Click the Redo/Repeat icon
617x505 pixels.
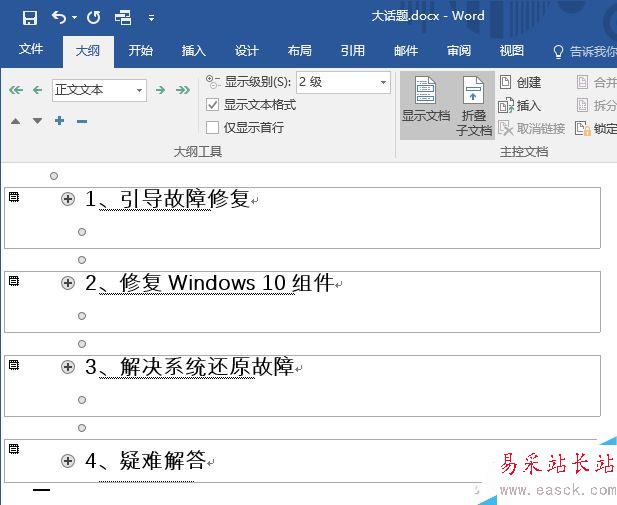tap(94, 17)
